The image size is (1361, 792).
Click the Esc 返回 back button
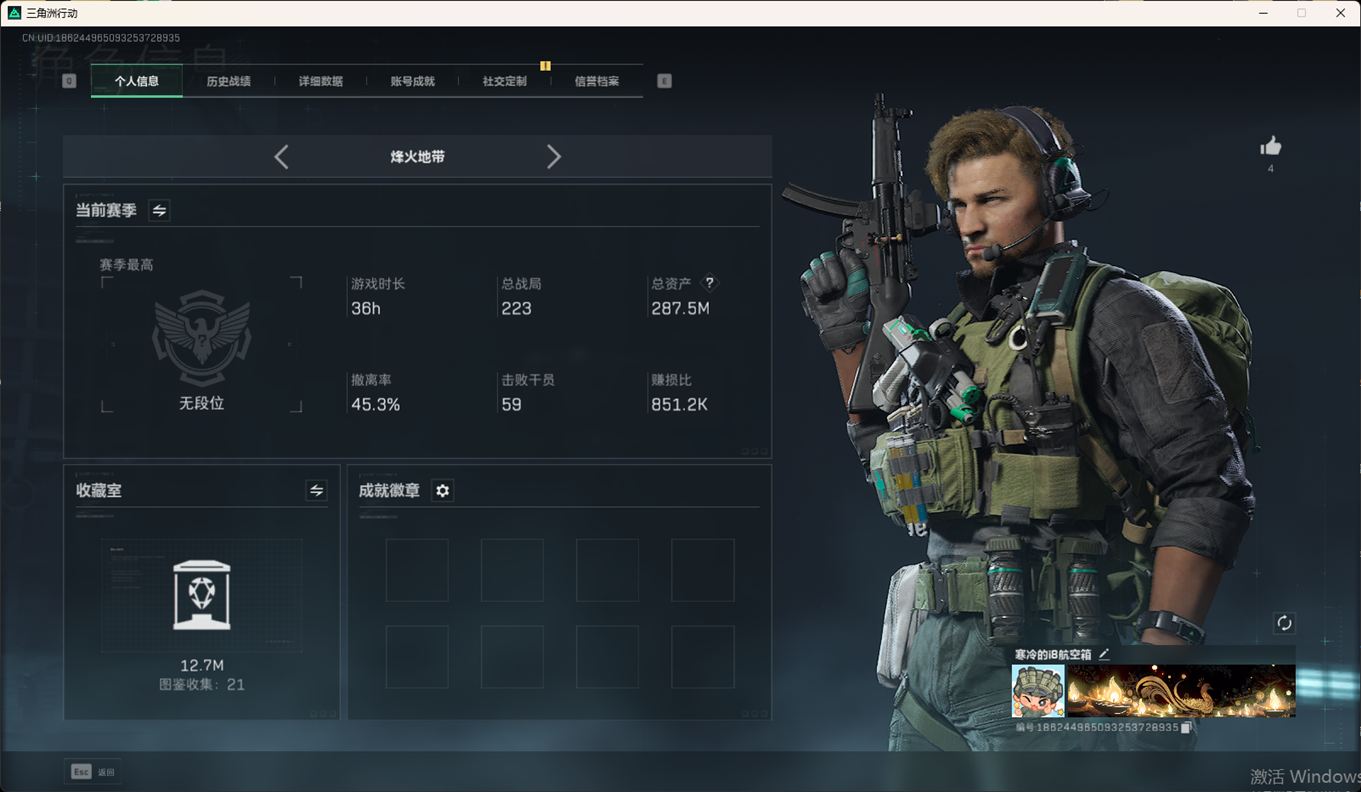pos(93,772)
